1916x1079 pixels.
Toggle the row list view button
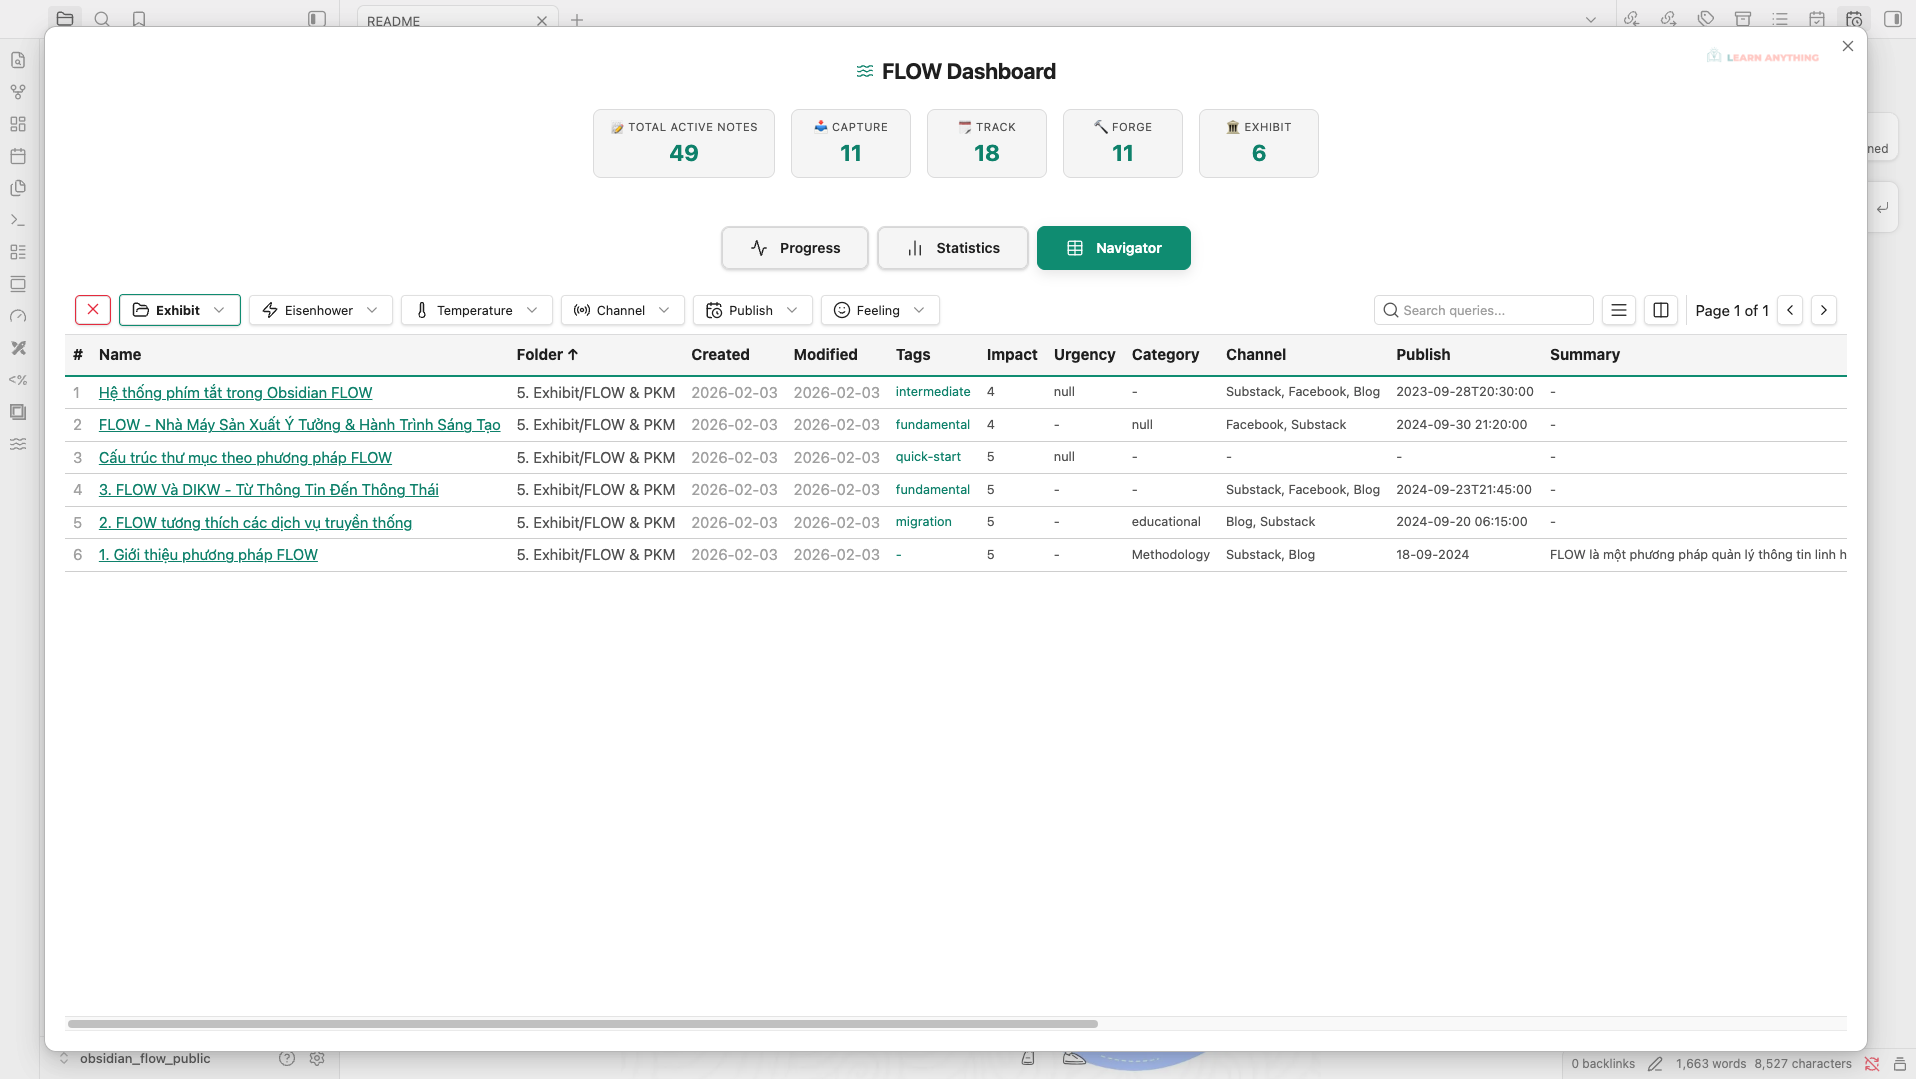[x=1619, y=310]
